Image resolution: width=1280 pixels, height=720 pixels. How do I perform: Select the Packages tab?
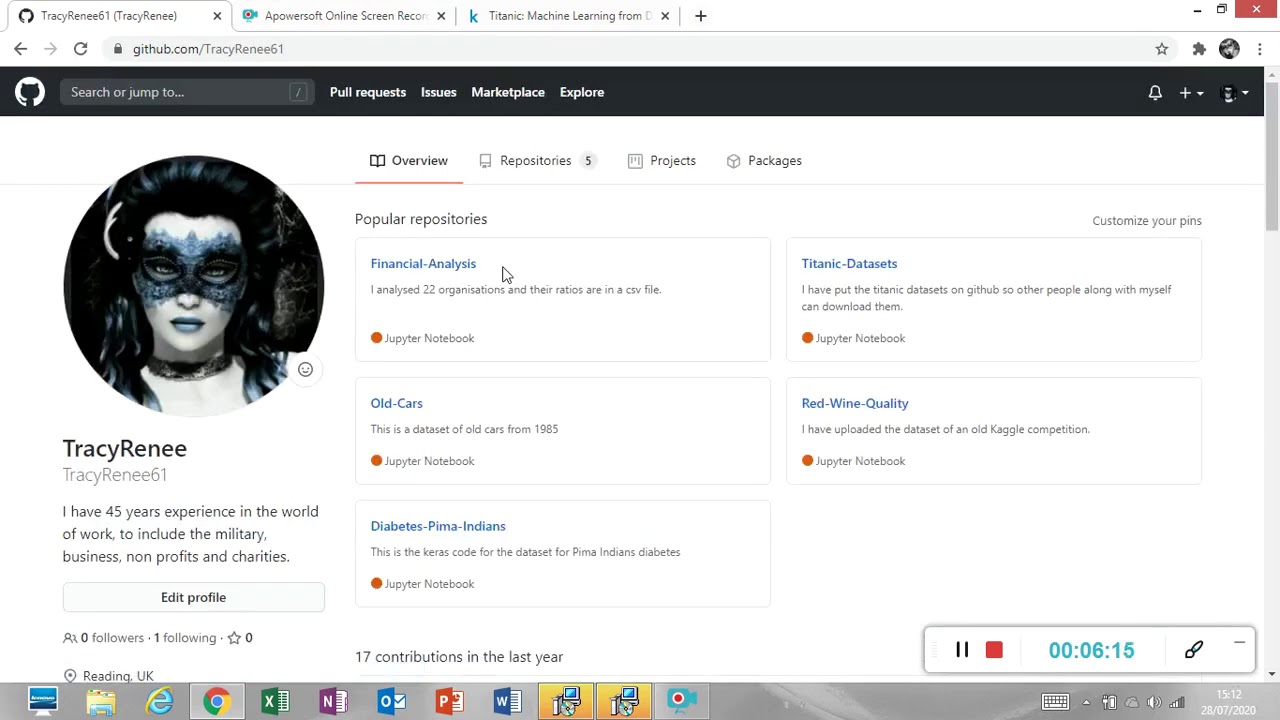[x=764, y=161]
